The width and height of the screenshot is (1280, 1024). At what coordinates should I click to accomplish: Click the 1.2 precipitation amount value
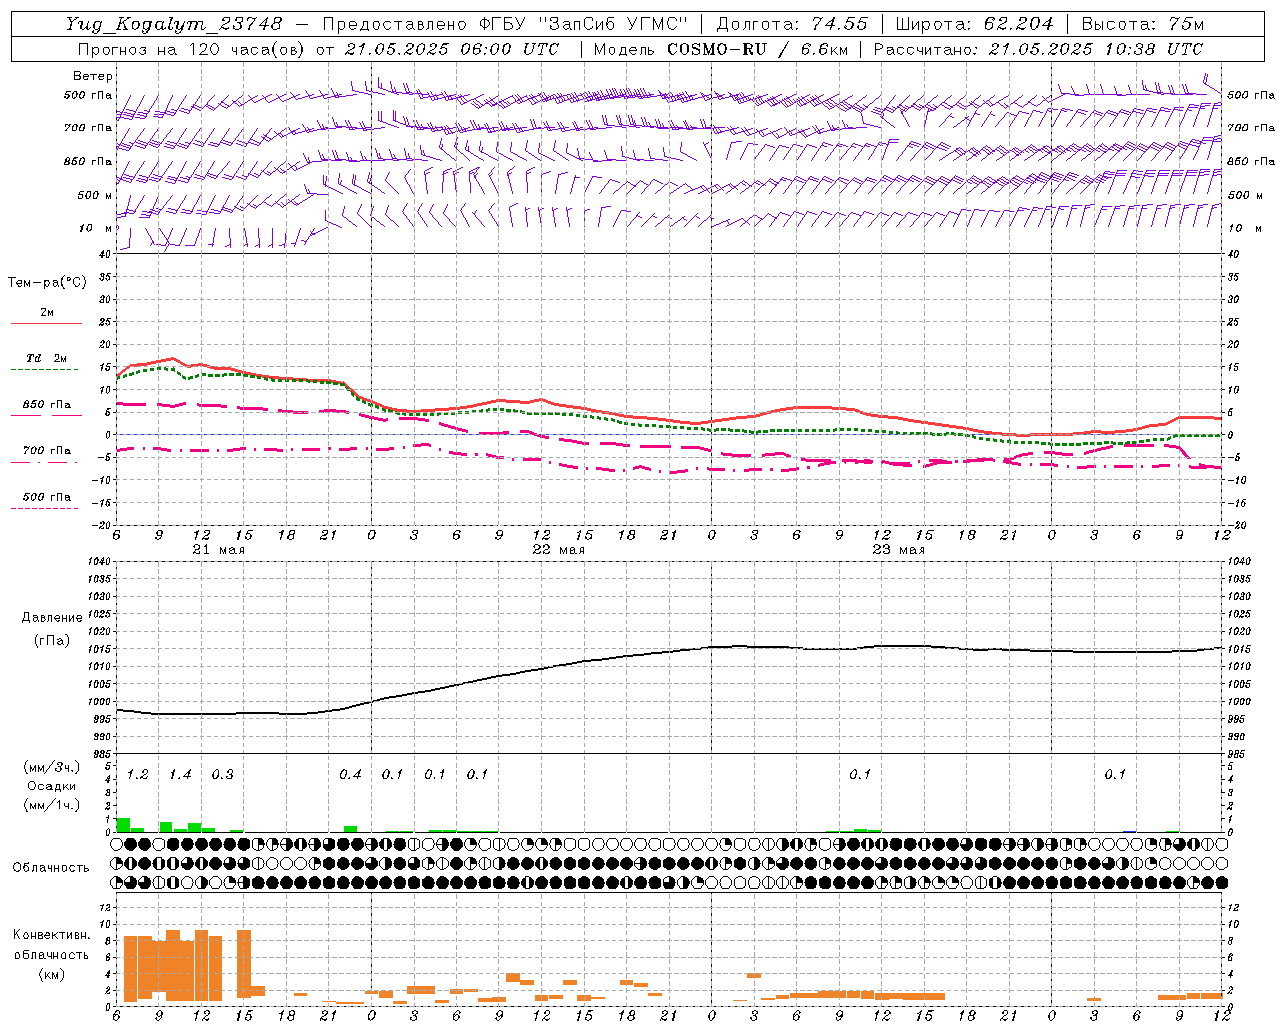click(x=138, y=775)
